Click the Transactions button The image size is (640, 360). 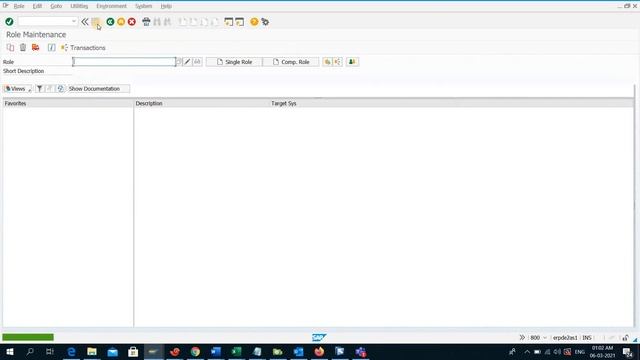tap(83, 48)
